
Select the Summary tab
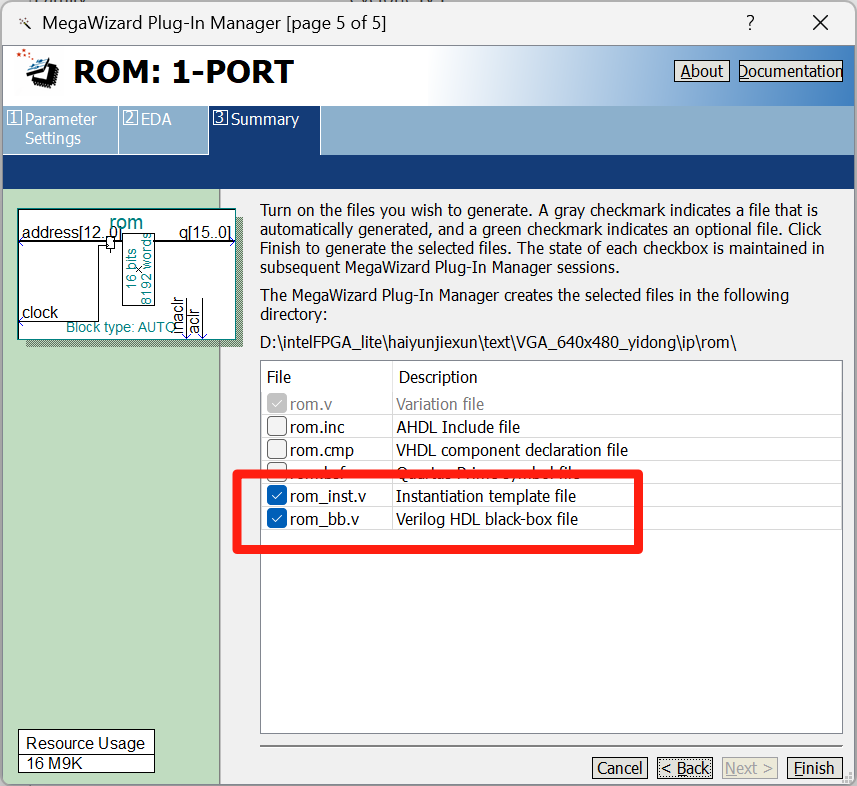point(264,130)
